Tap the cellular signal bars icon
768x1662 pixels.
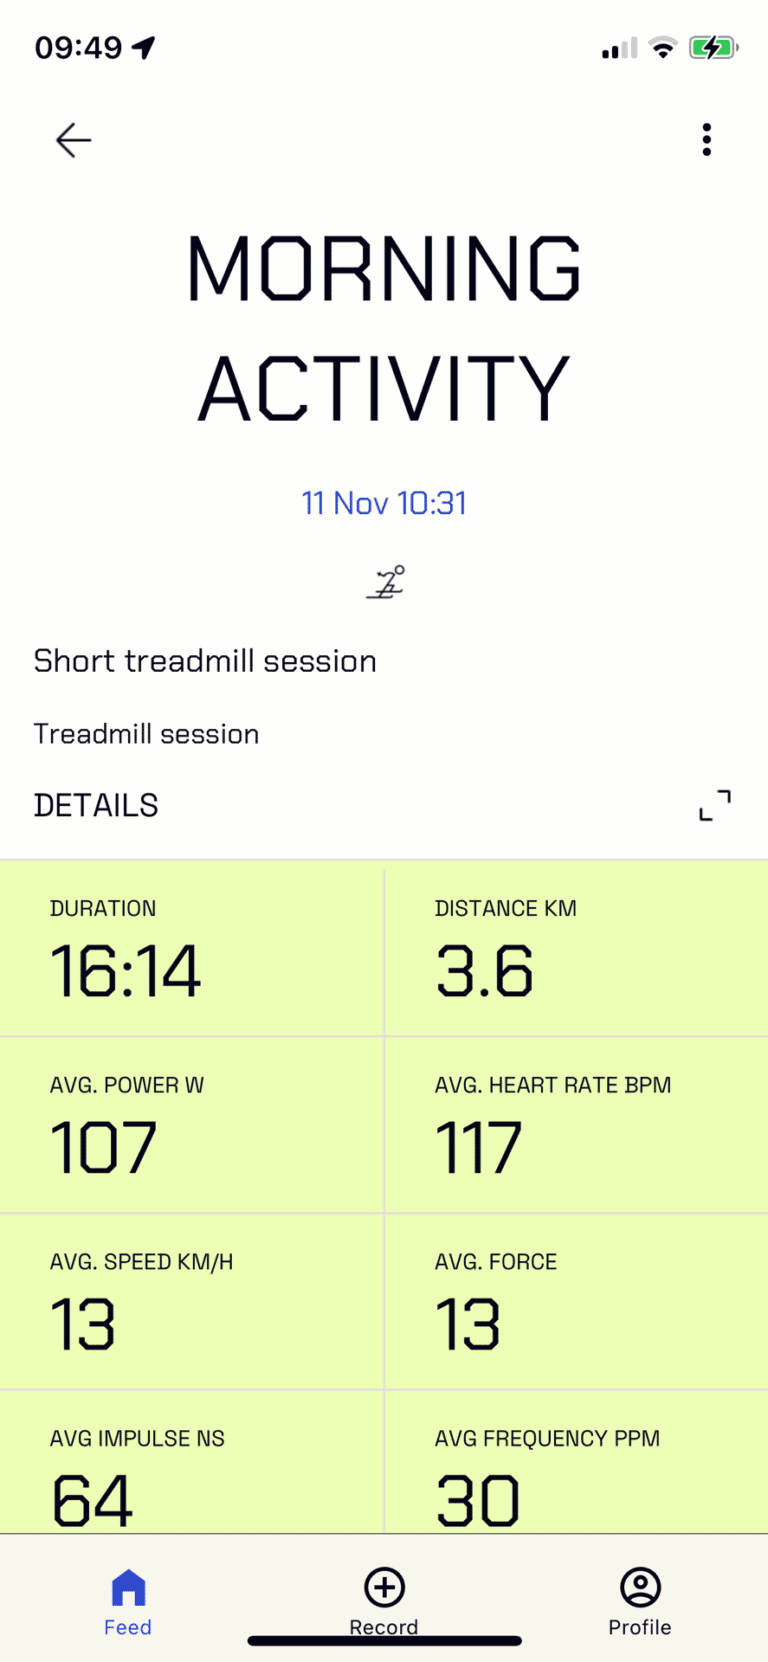coord(619,48)
